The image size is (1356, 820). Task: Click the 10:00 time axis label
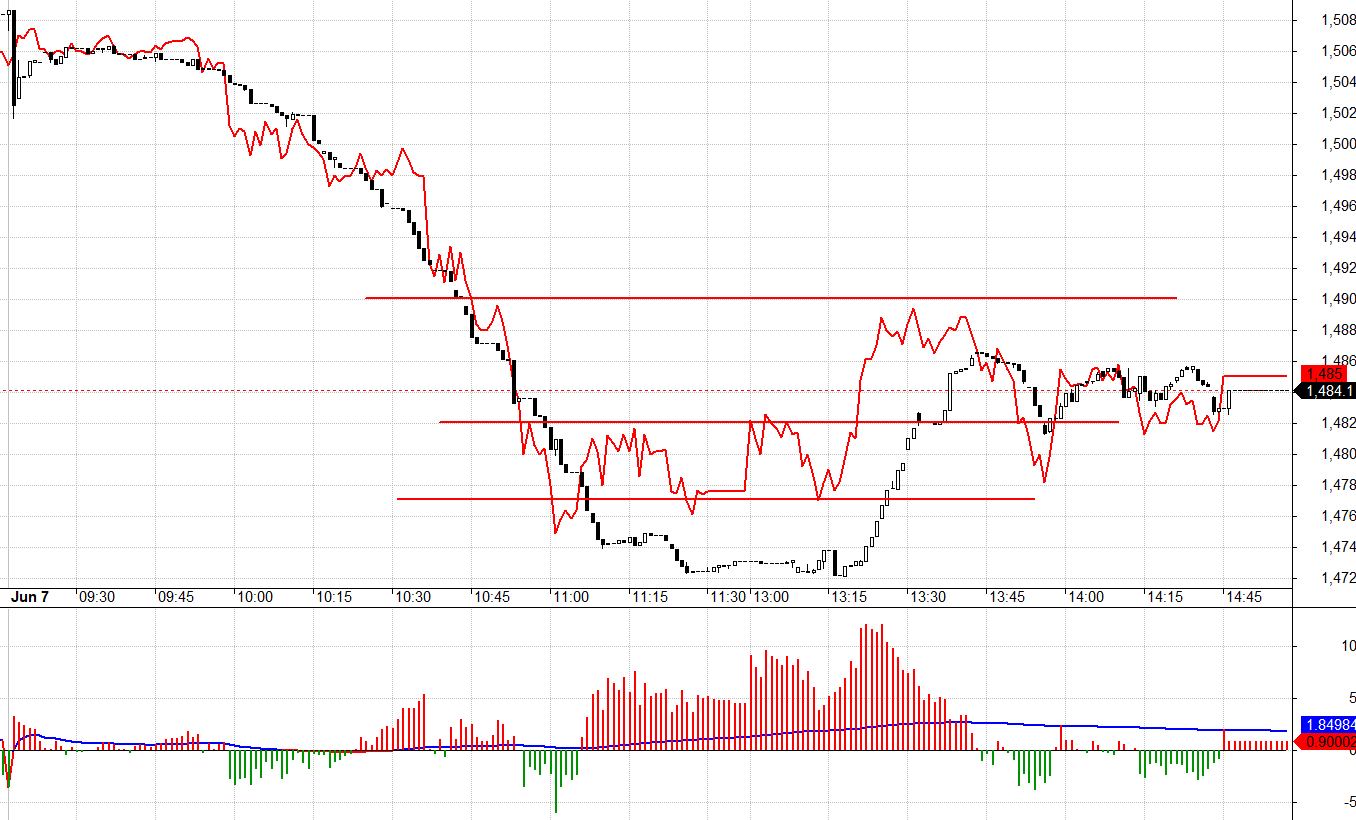click(254, 597)
